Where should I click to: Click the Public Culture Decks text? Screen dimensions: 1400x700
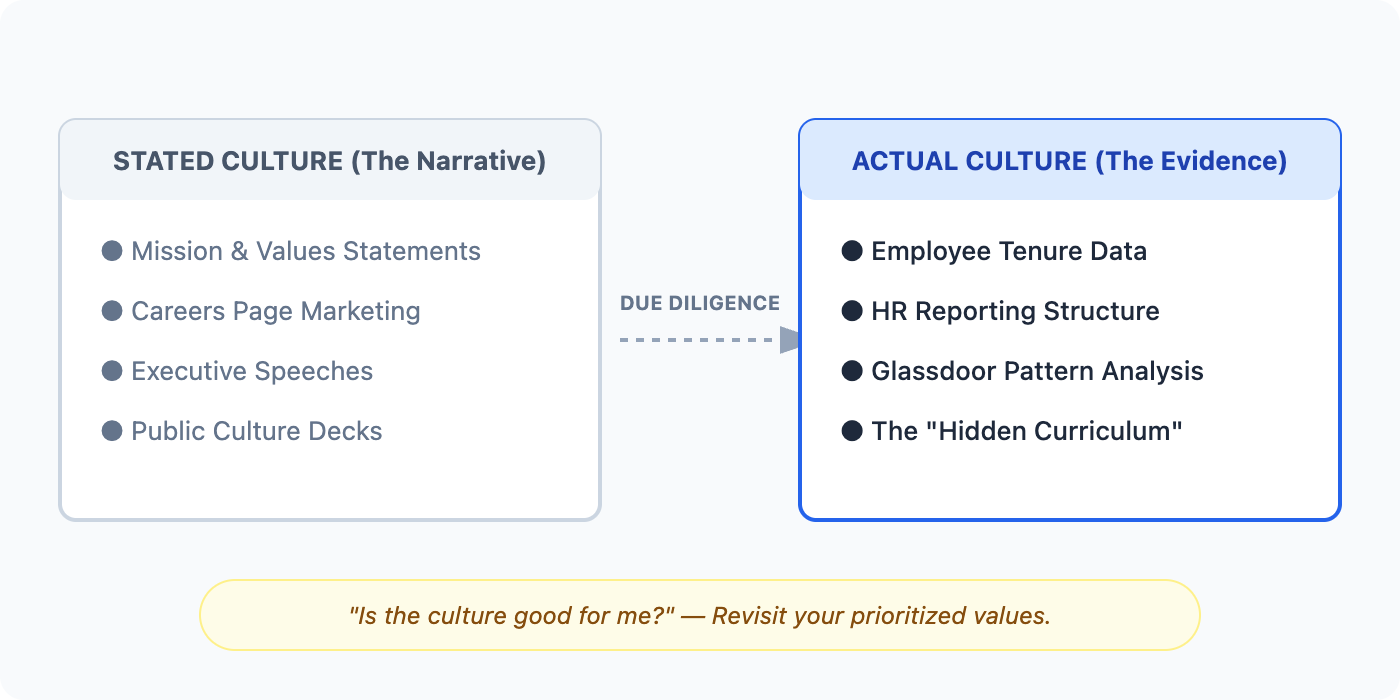click(256, 431)
